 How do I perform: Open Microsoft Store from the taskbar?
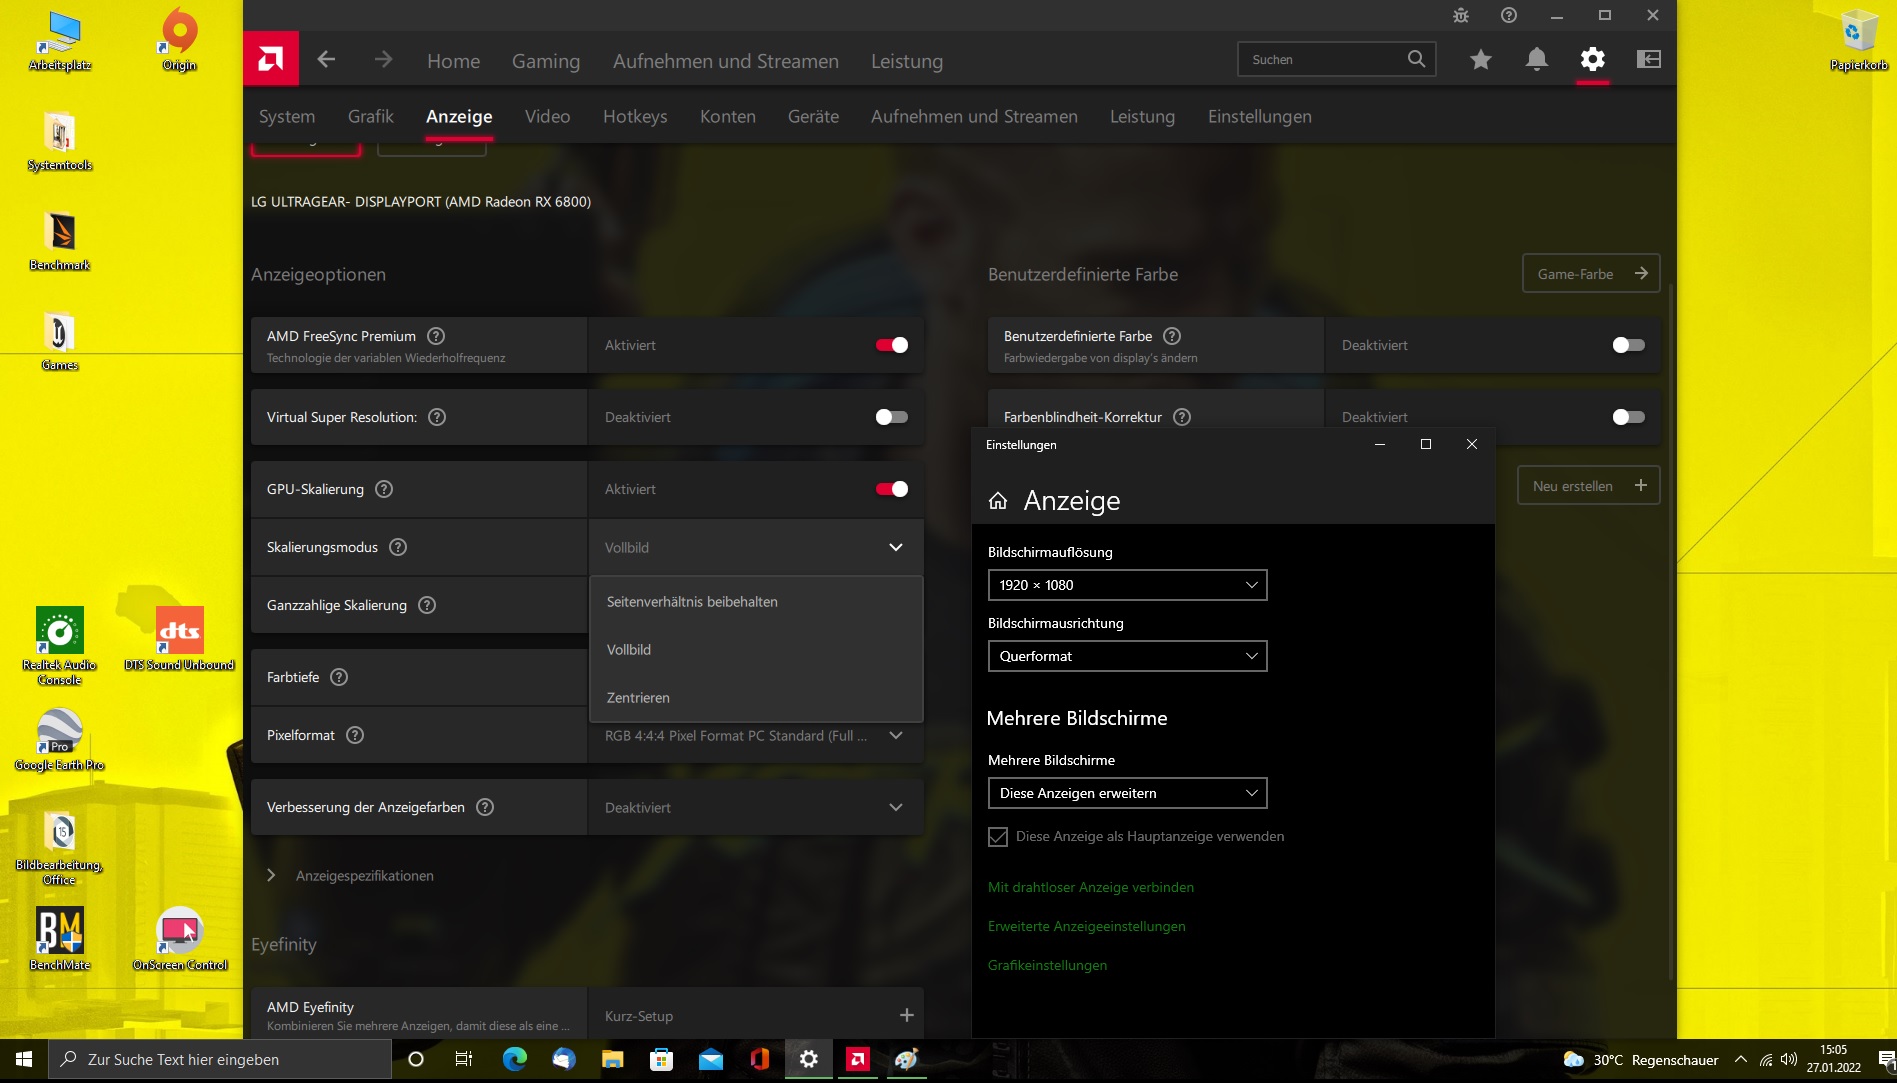pos(661,1059)
